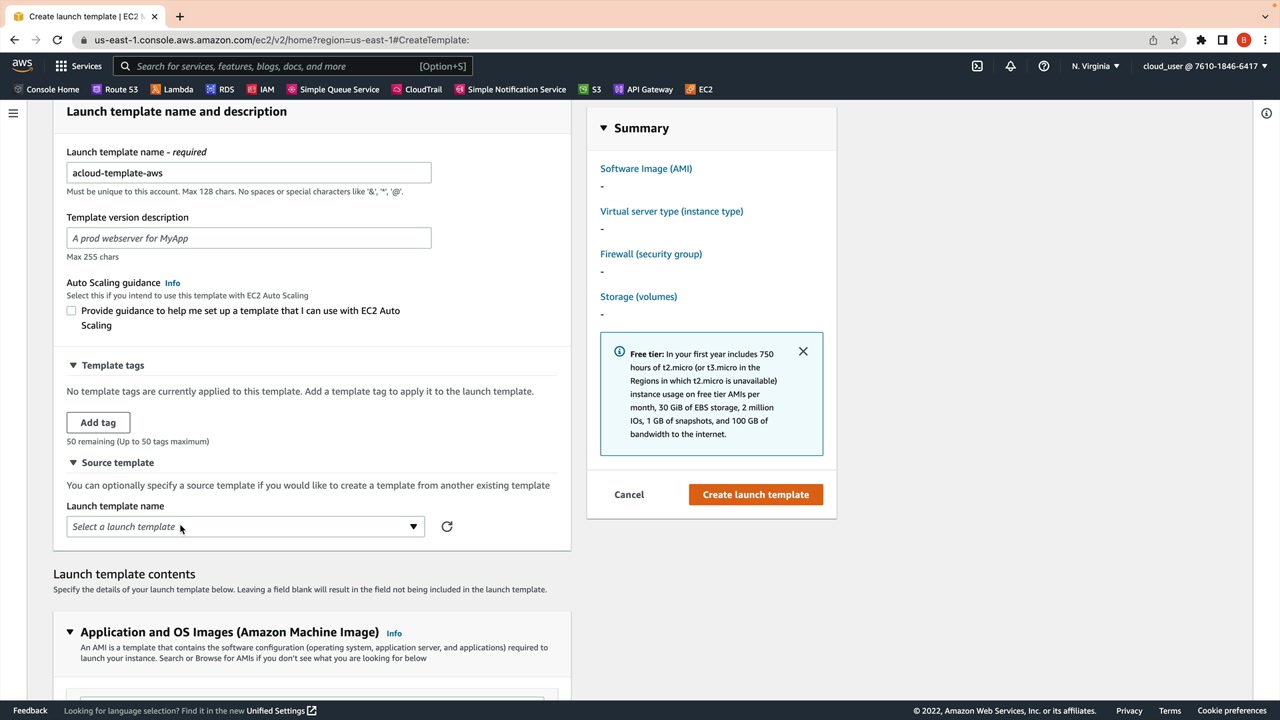
Task: Open the Simple Notification Service shortcut
Action: [x=510, y=89]
